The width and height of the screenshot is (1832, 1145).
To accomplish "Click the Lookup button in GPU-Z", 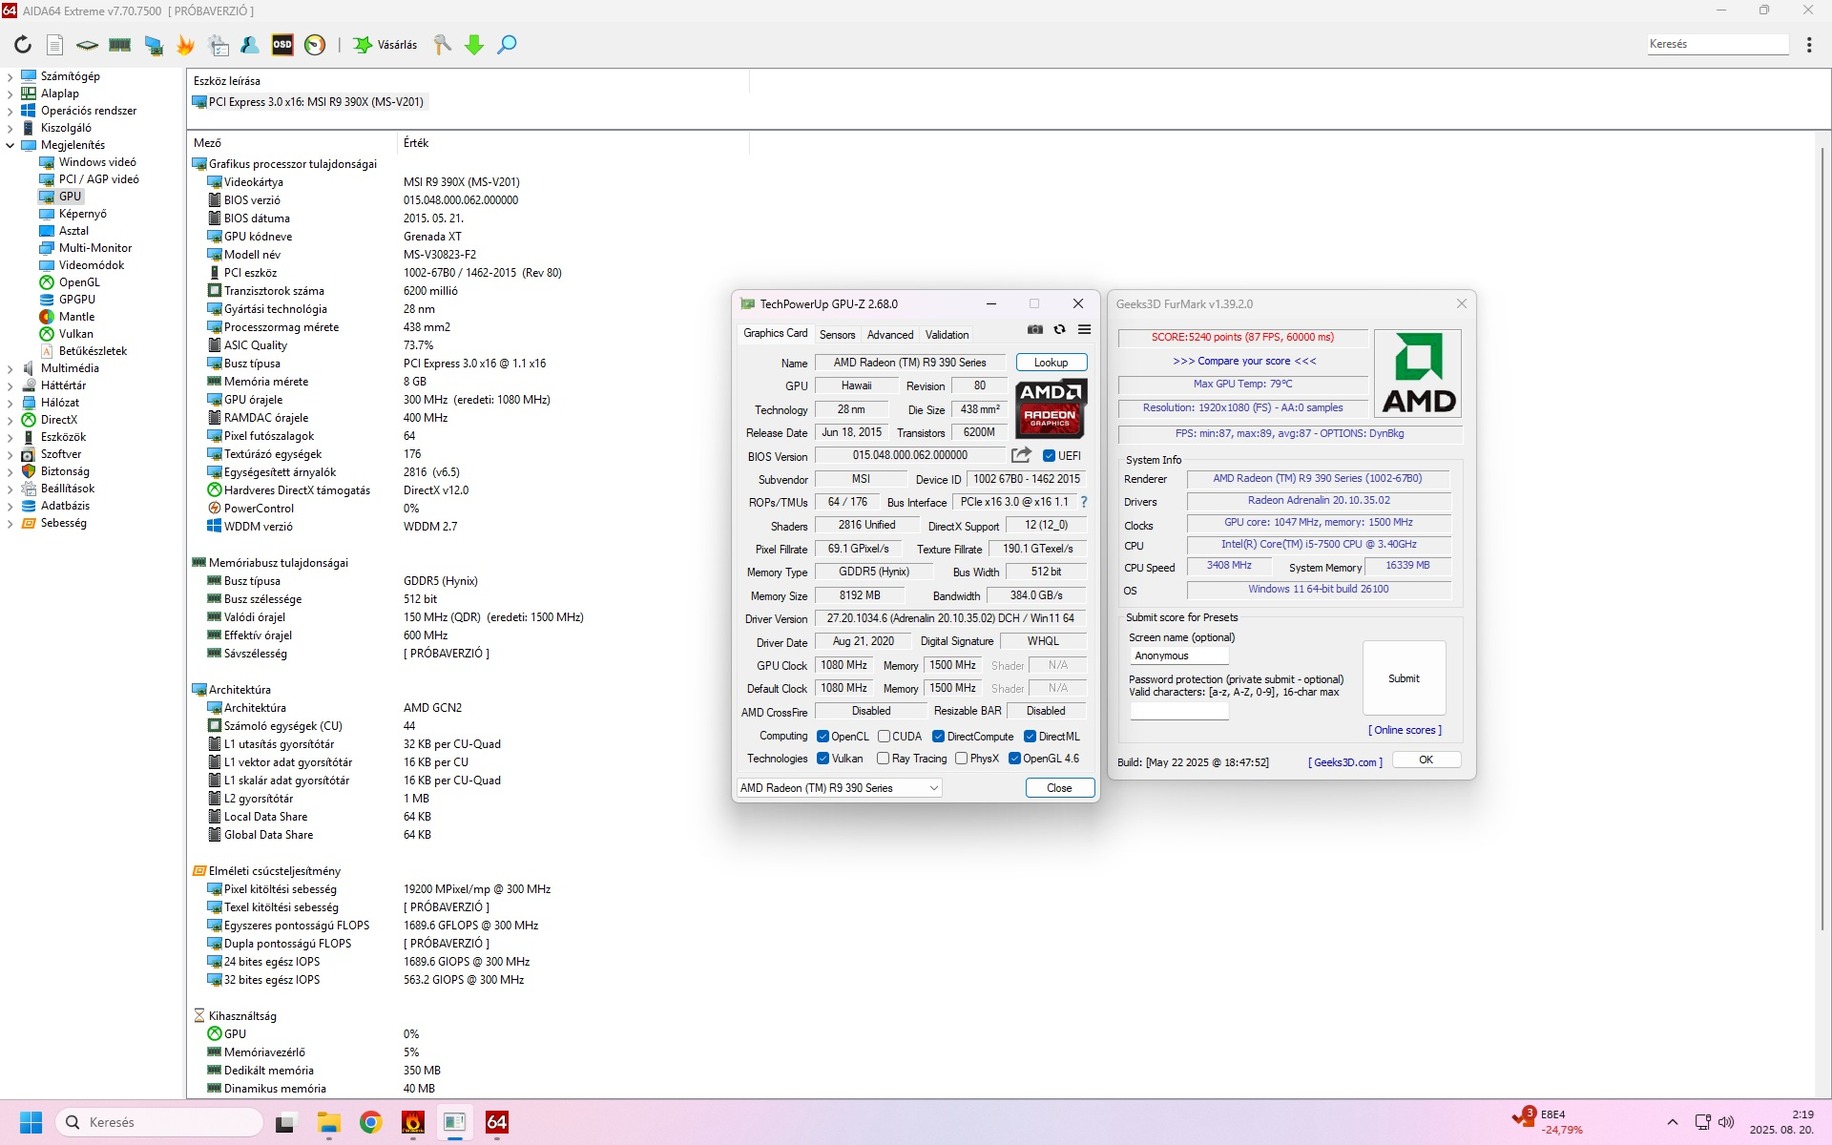I will click(x=1051, y=362).
